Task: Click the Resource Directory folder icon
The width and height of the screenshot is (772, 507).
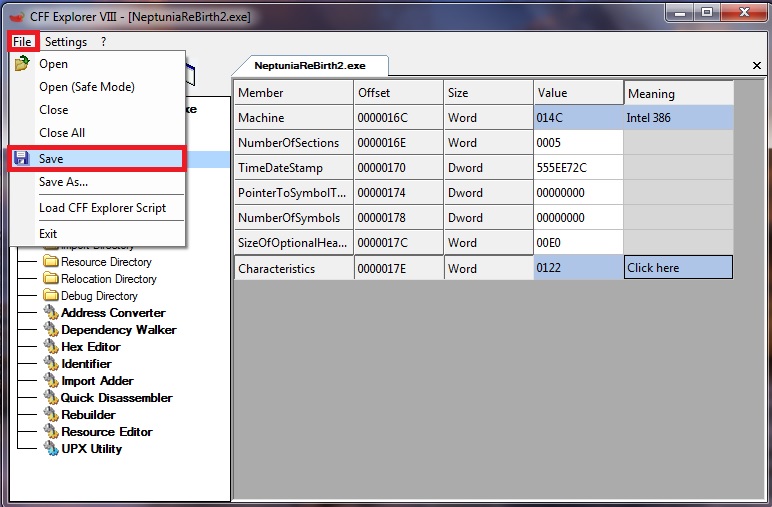Action: (51, 261)
